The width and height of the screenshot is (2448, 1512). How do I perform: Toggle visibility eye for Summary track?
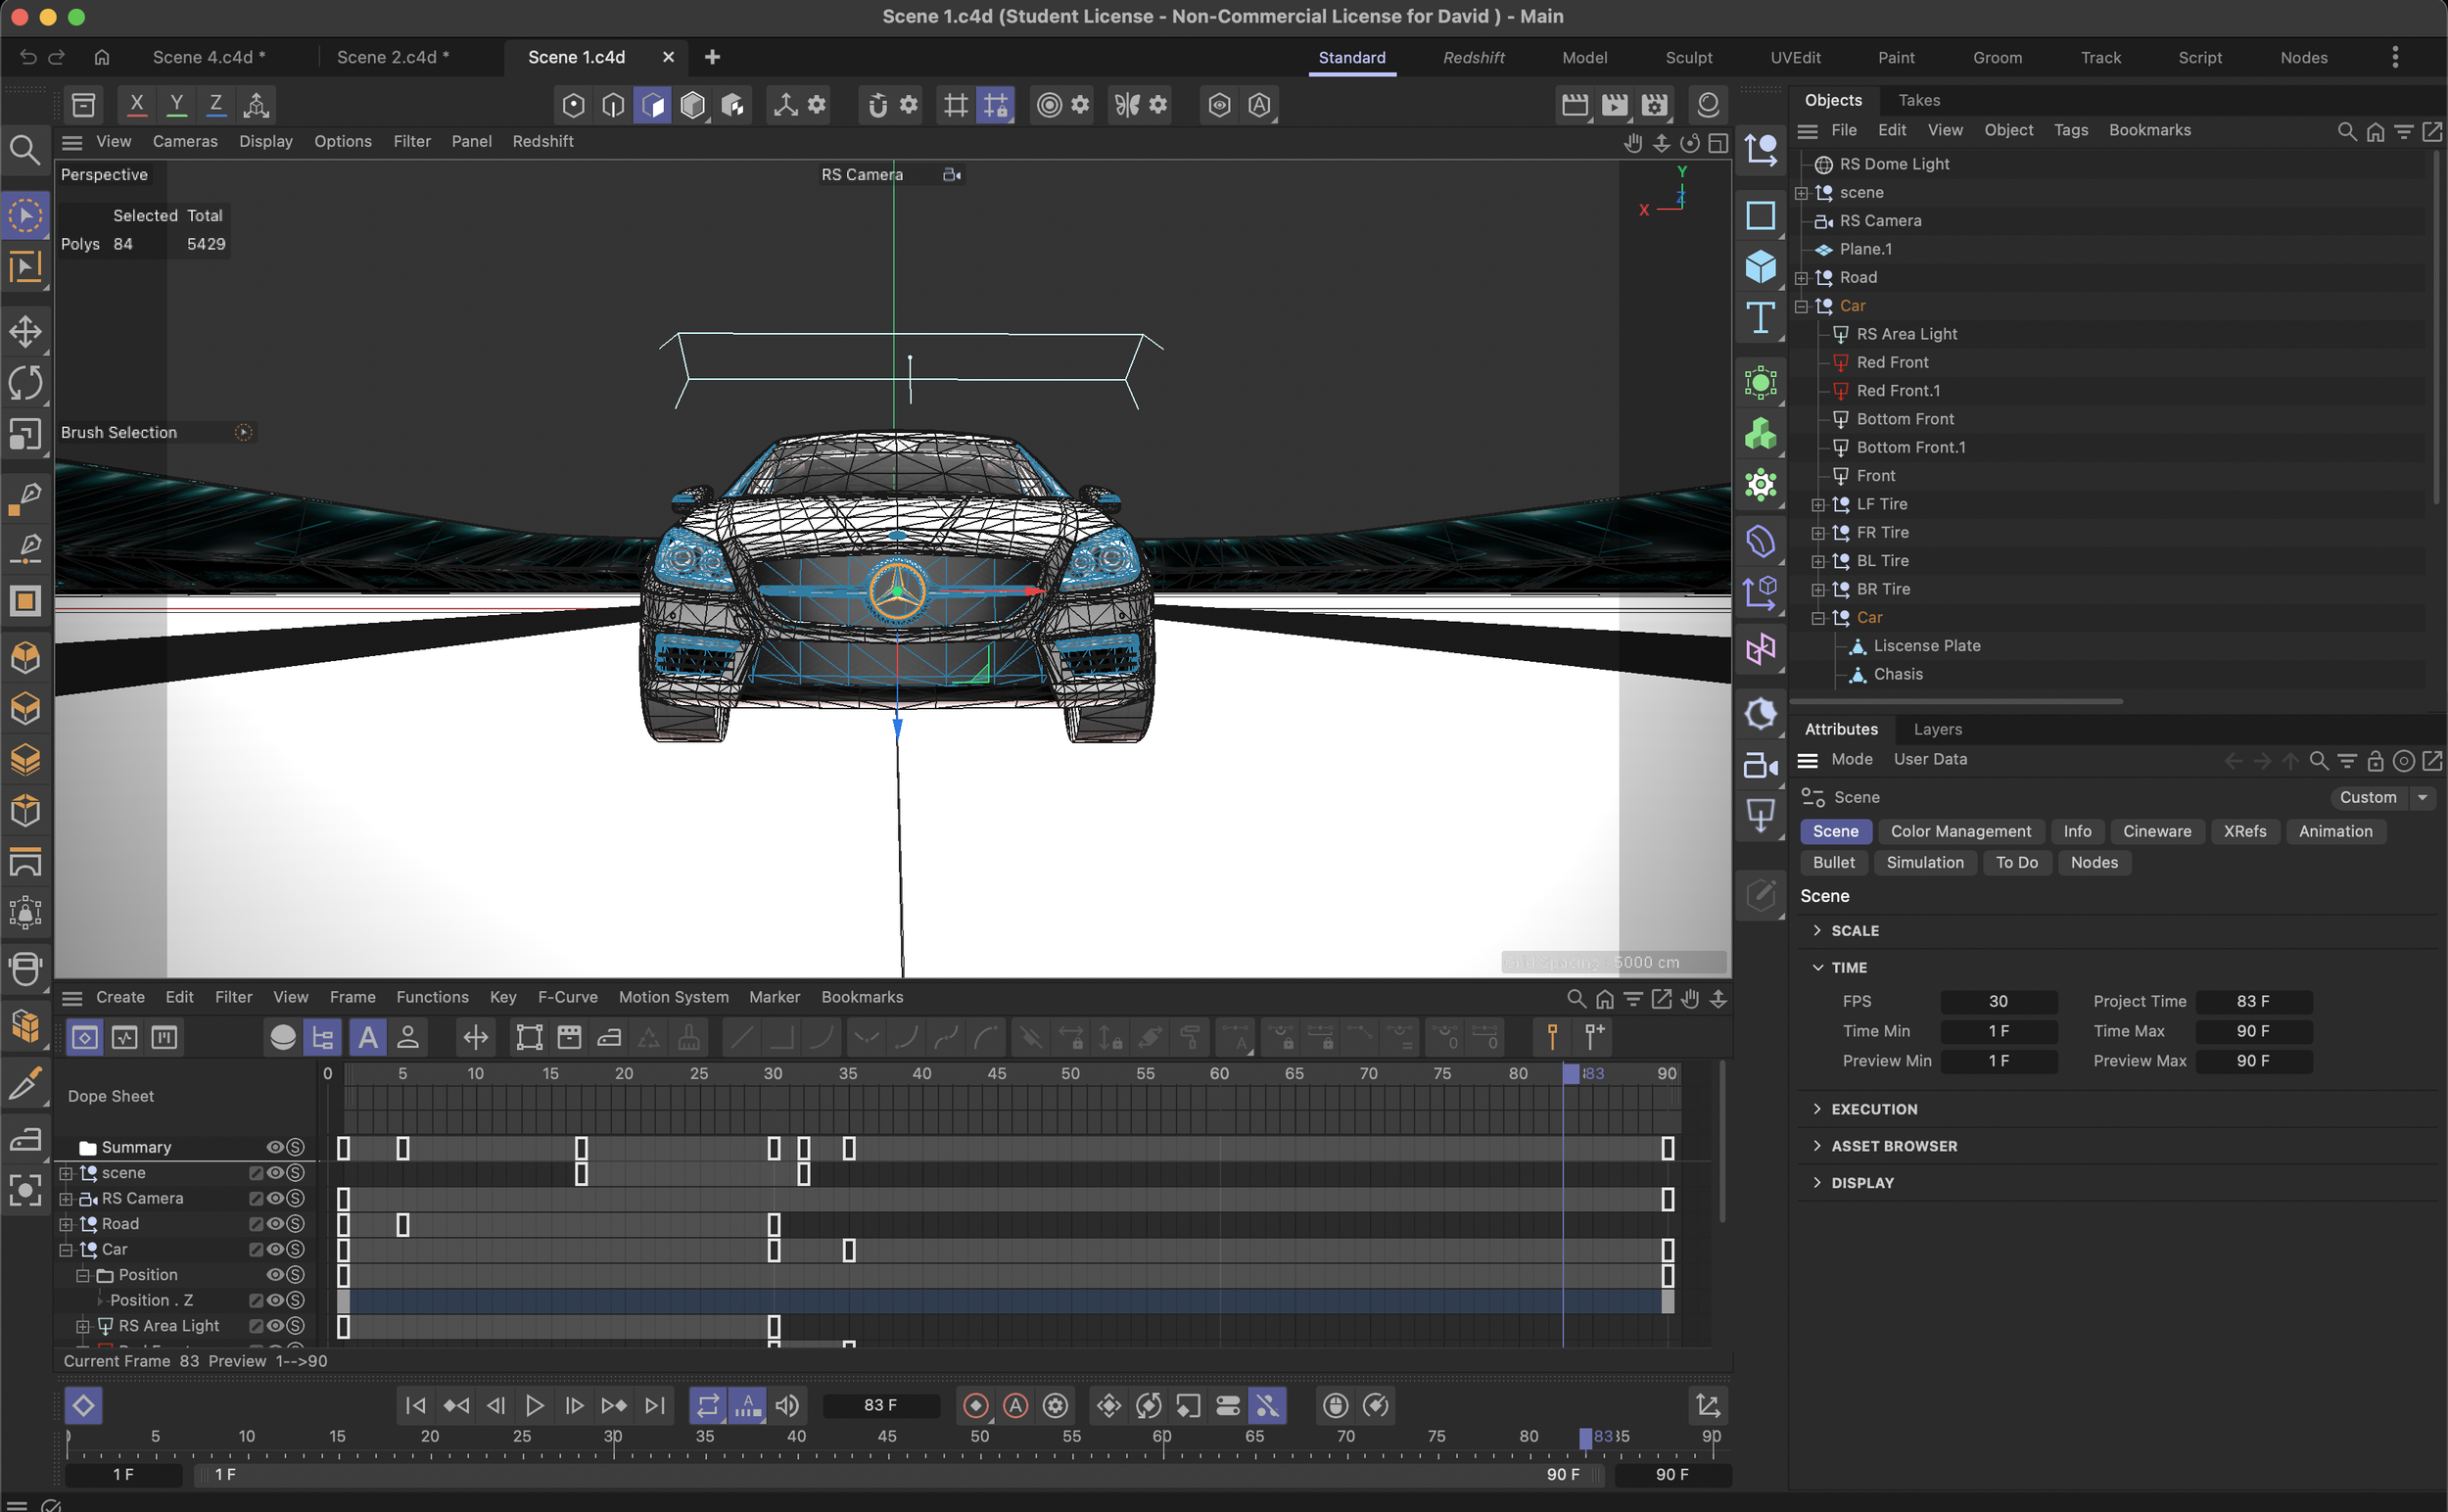[x=274, y=1147]
